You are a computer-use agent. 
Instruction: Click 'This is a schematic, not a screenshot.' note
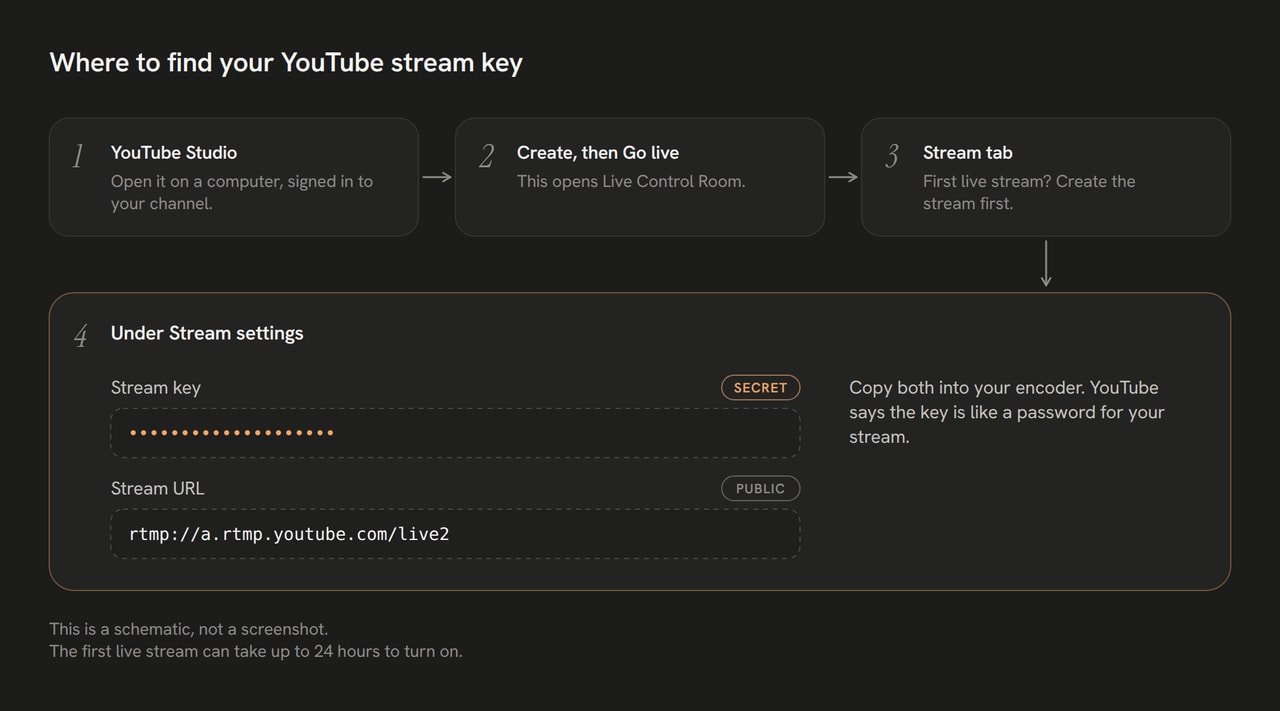[x=189, y=629]
